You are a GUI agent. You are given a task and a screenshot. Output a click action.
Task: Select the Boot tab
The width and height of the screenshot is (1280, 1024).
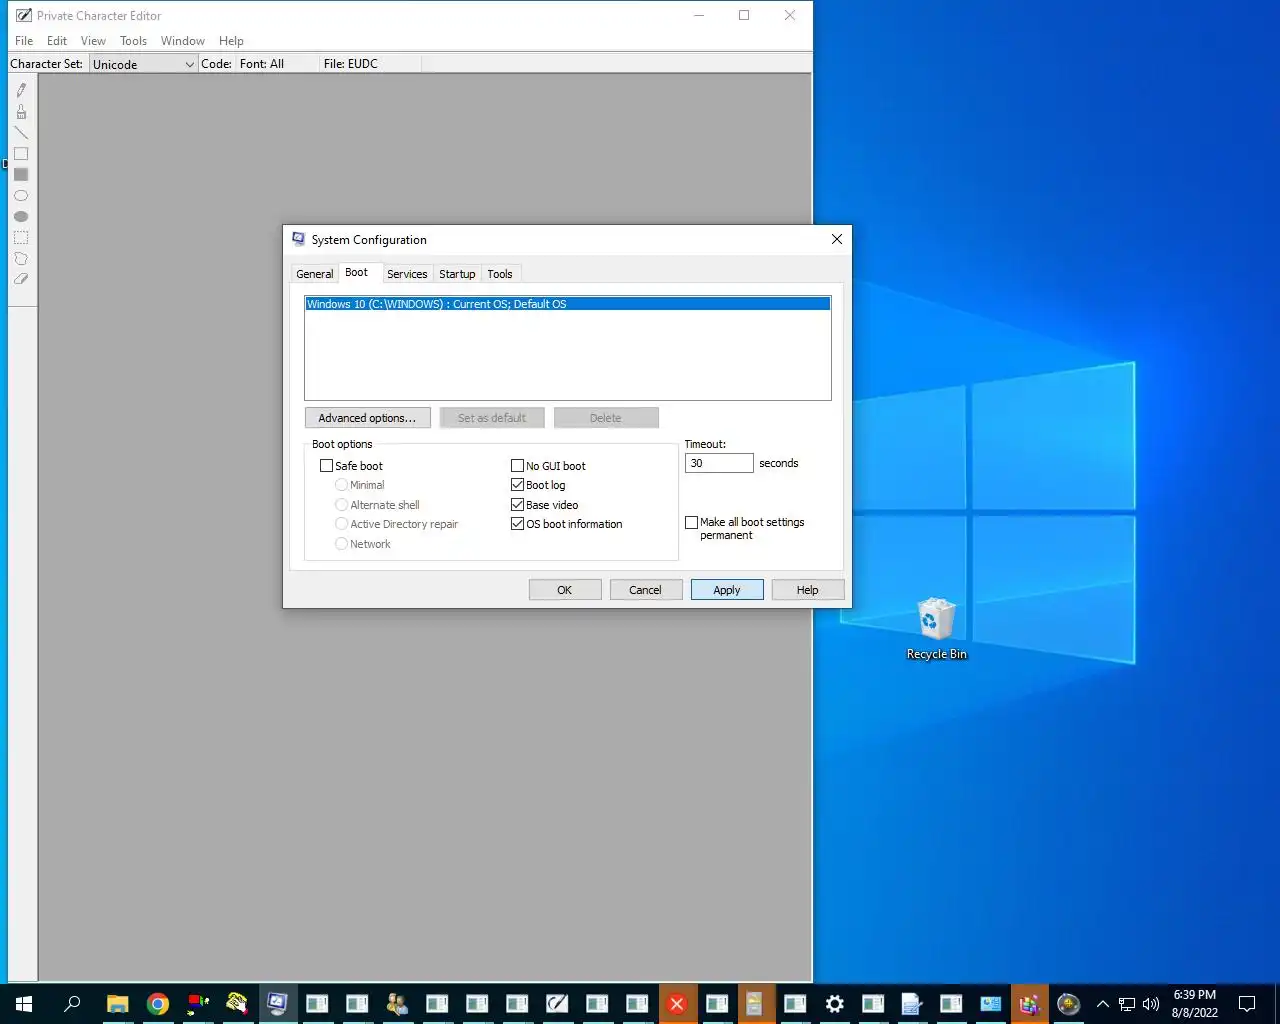pos(357,272)
